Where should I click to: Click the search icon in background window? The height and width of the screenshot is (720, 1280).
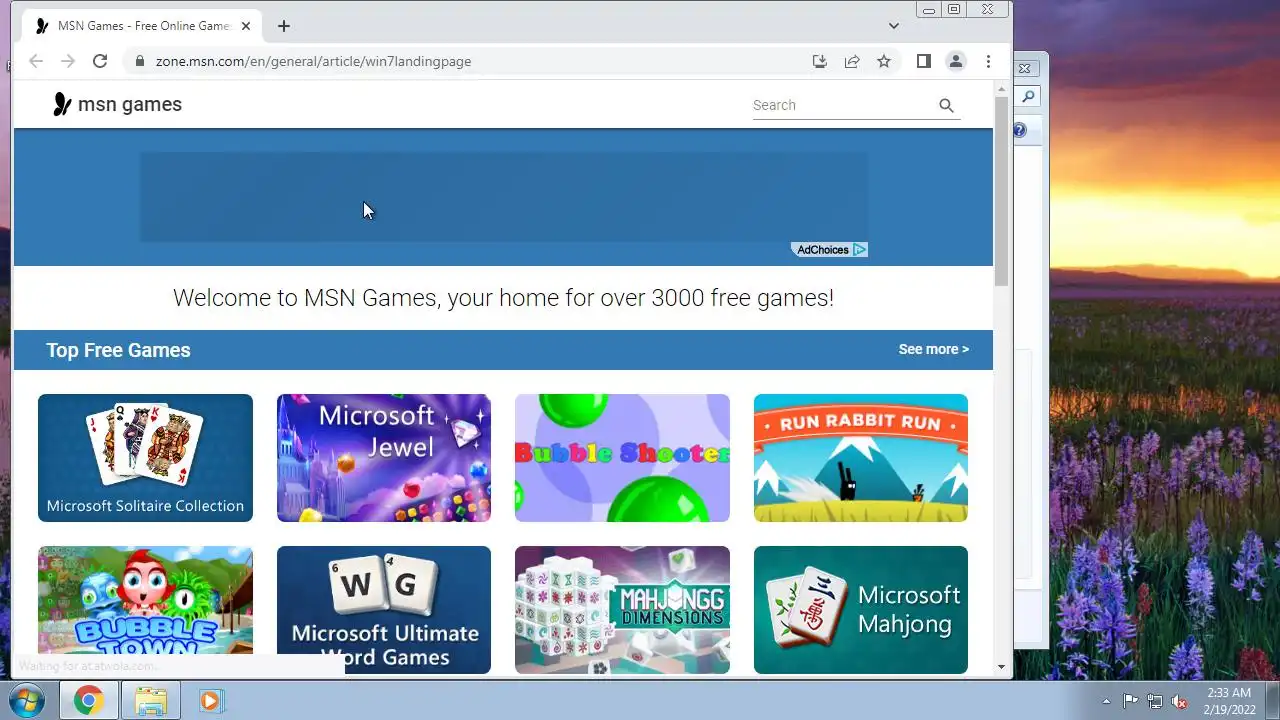coord(1027,96)
